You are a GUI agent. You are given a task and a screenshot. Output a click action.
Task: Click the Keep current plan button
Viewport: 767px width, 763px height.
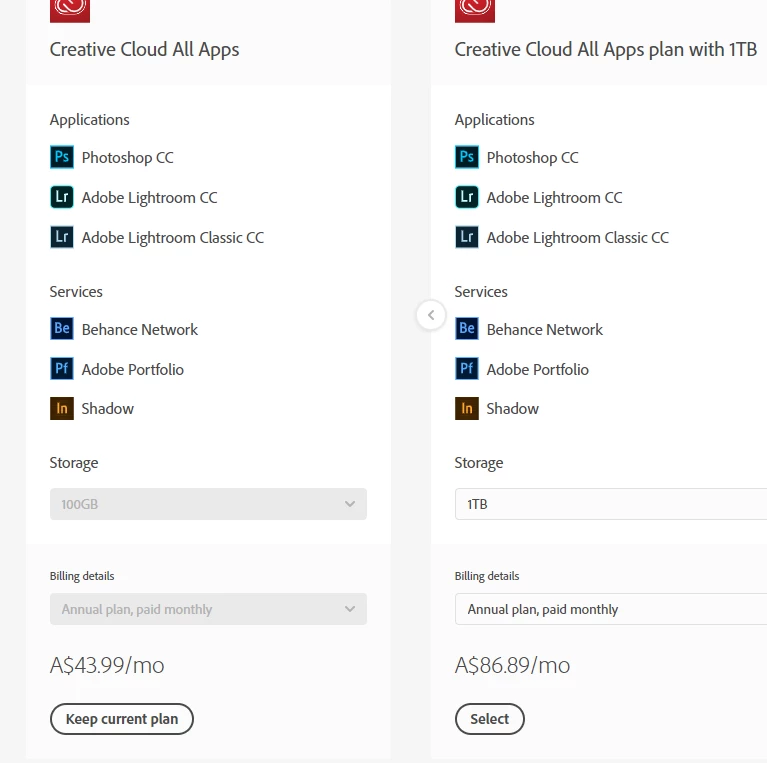coord(122,719)
